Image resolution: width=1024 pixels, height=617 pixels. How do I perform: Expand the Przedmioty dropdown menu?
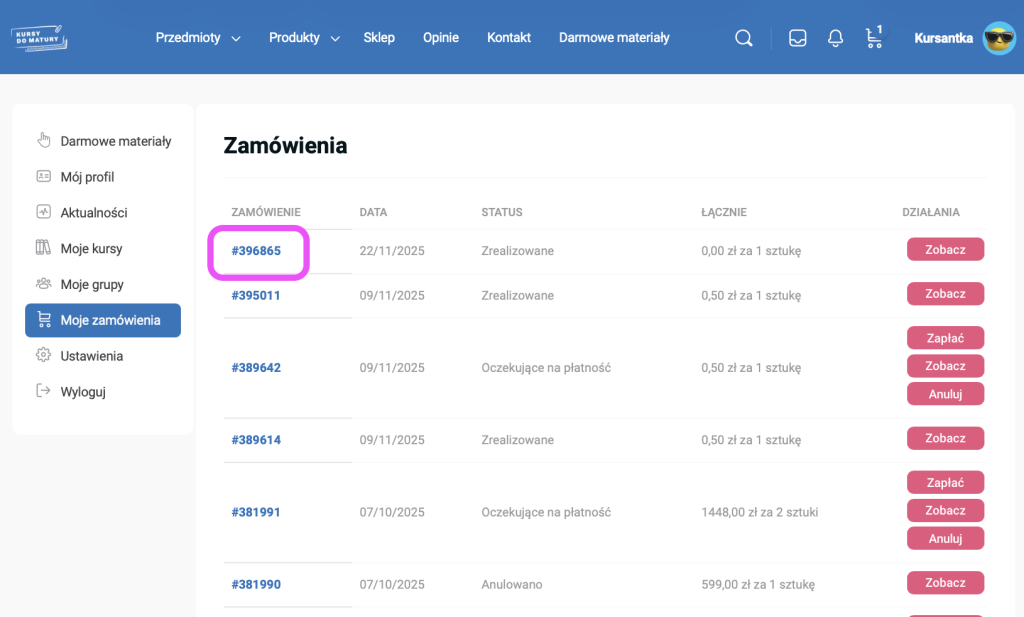(198, 38)
